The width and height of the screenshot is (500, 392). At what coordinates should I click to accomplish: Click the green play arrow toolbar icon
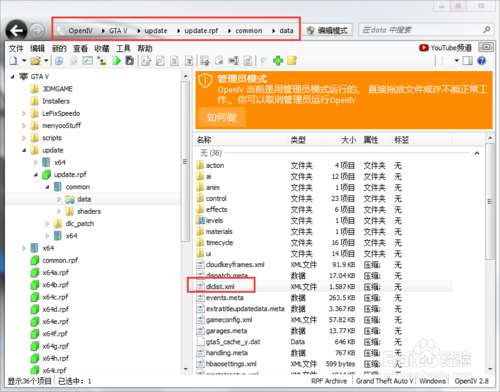click(116, 61)
